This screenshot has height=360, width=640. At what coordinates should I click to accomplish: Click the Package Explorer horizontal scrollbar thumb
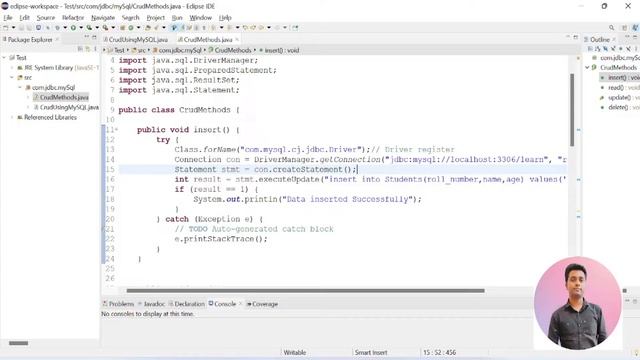pos(18,343)
